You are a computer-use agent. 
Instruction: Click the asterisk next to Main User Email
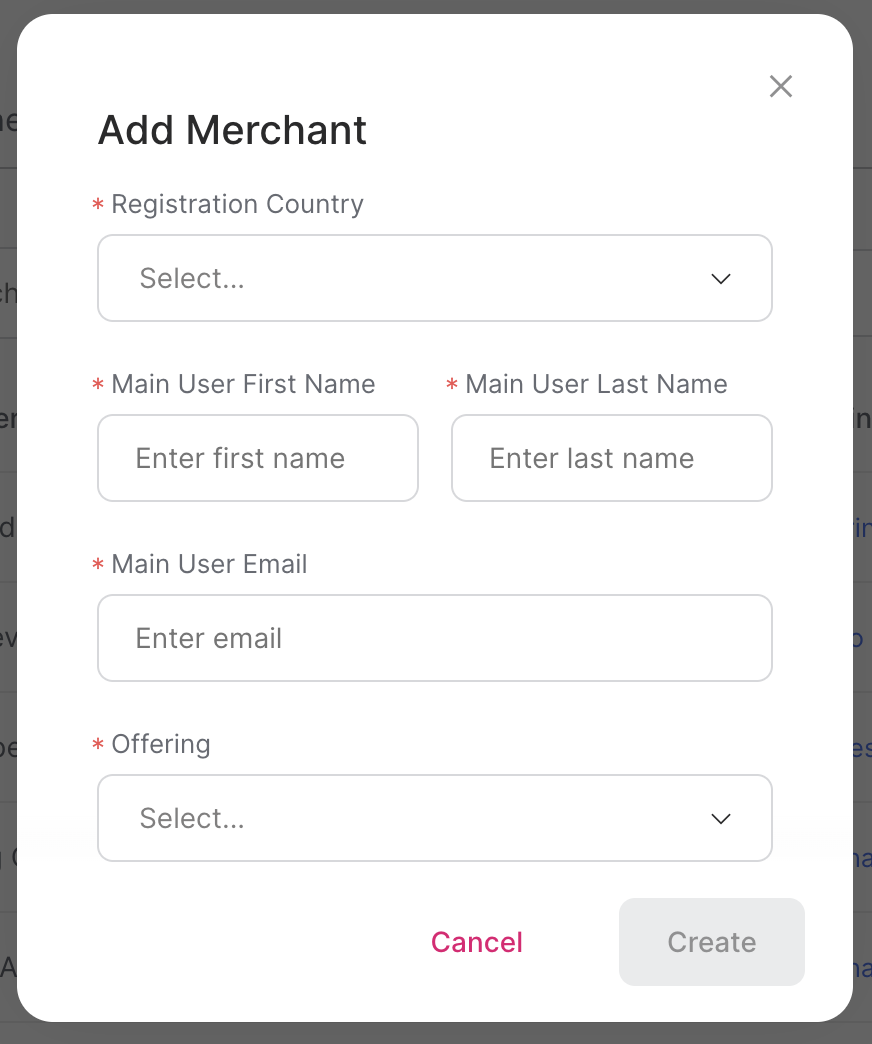(97, 565)
